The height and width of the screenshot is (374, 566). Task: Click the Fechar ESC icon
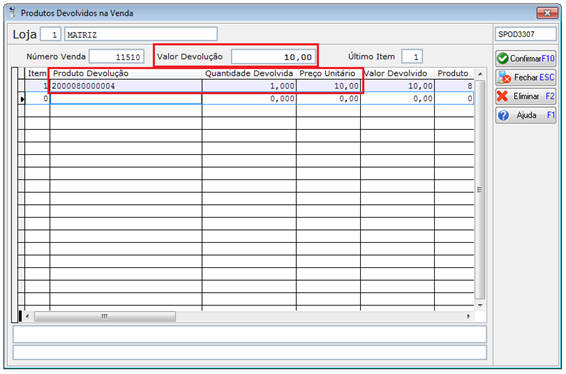pos(504,77)
